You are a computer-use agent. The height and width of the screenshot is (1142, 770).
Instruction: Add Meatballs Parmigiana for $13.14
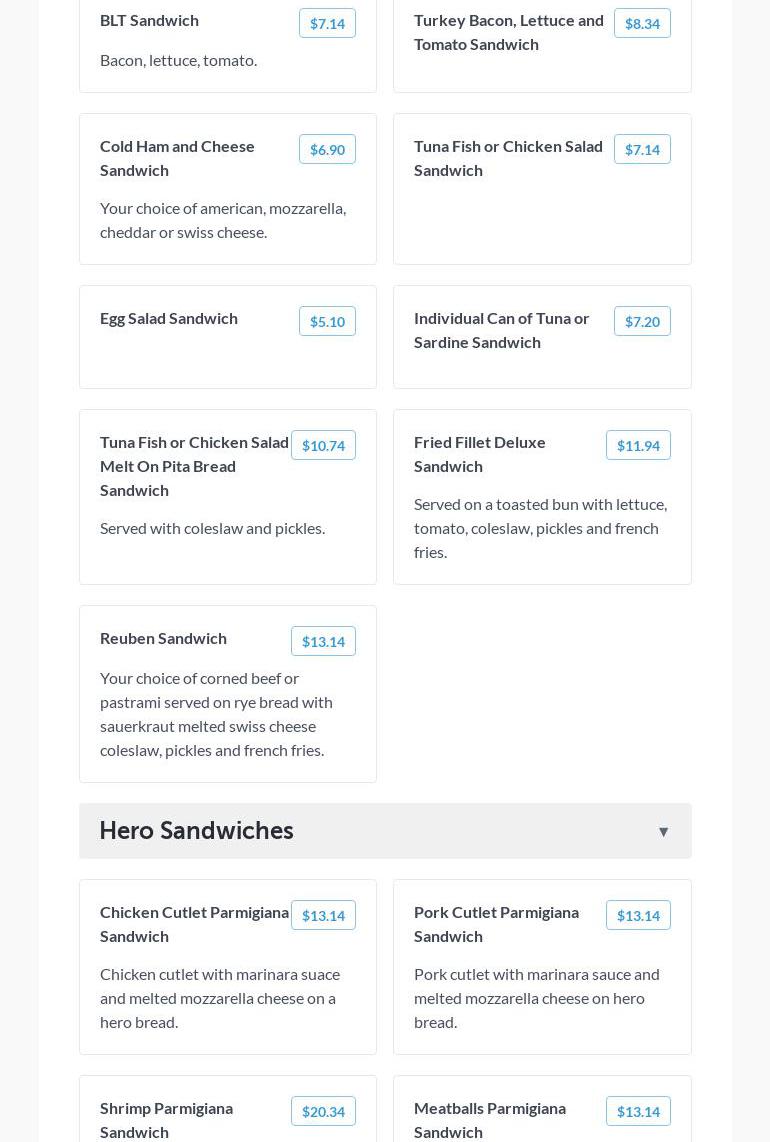pyautogui.click(x=638, y=1111)
